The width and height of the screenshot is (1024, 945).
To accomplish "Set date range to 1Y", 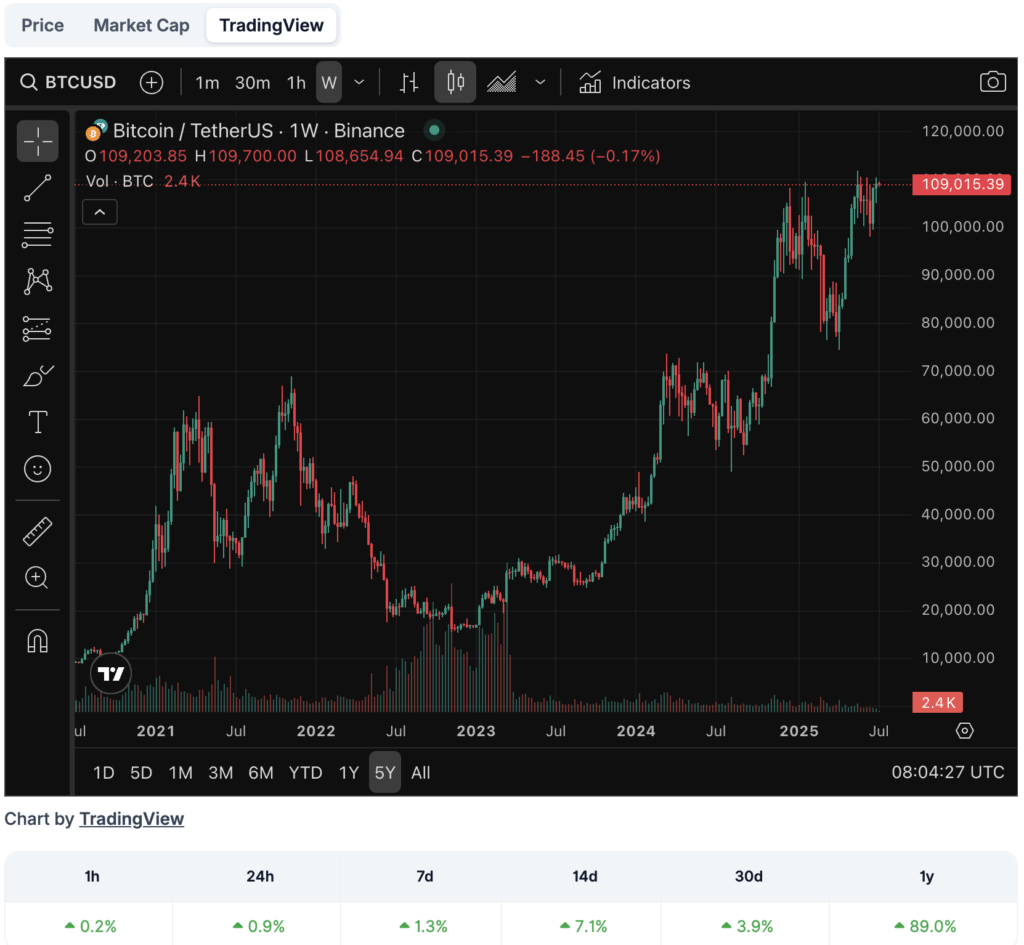I will 349,773.
